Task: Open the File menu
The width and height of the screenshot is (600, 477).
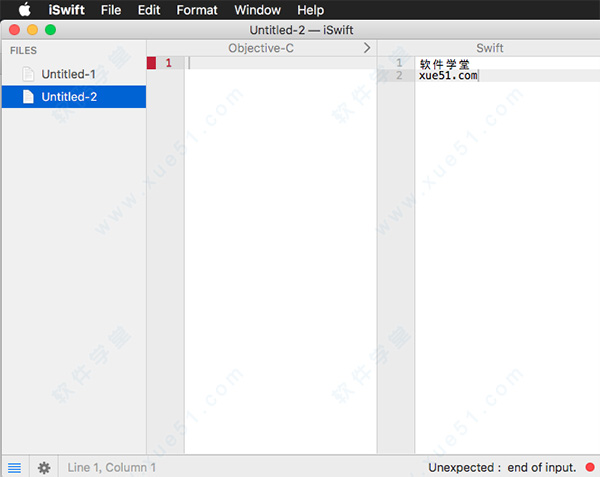Action: pos(110,10)
